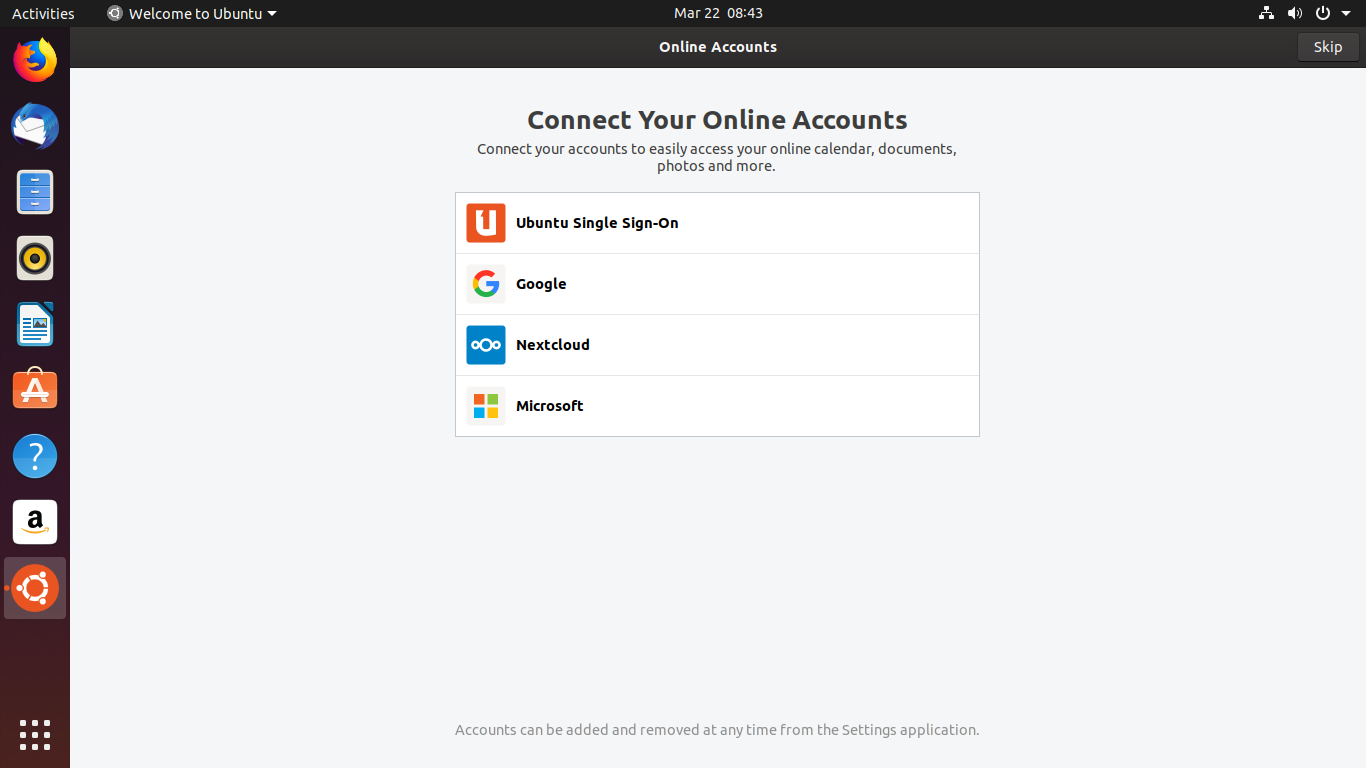Expand the system menu arrow
Image resolution: width=1366 pixels, height=768 pixels.
[1346, 14]
